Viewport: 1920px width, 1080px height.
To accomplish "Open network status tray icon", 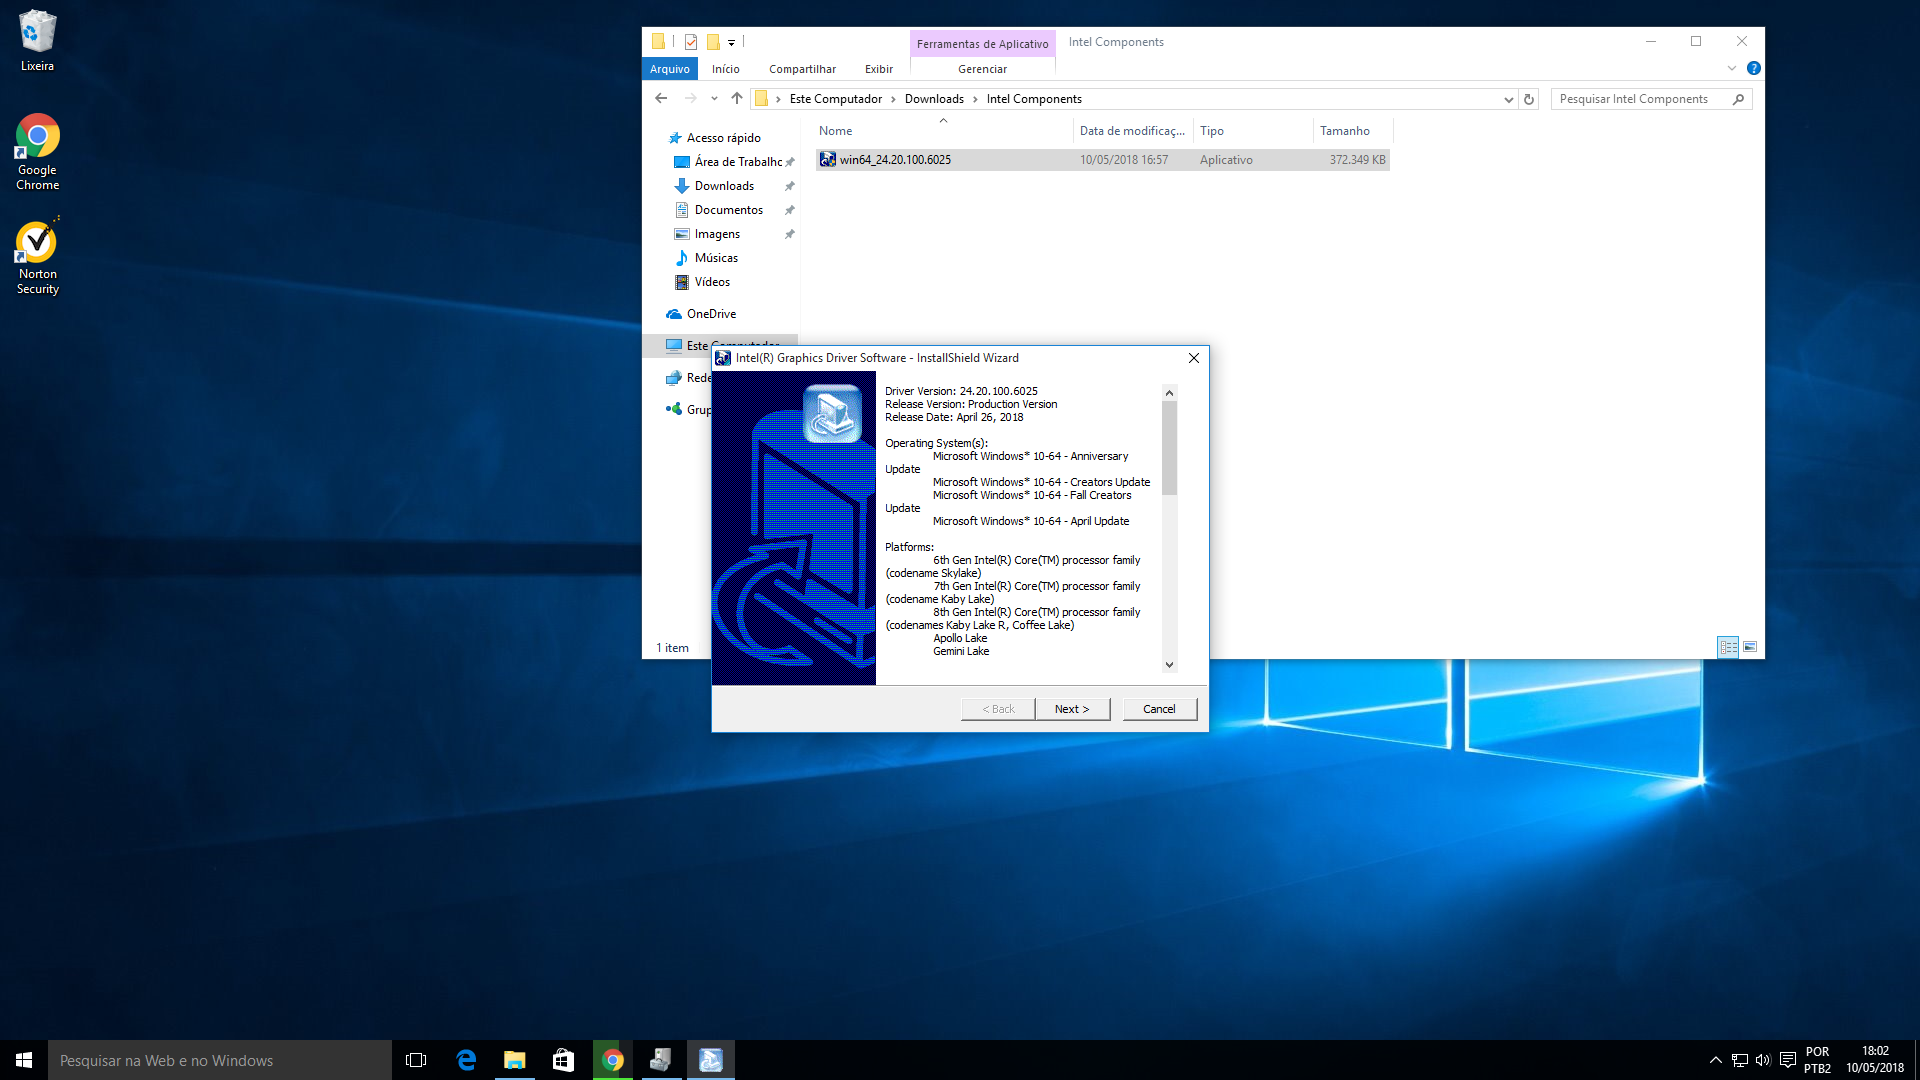I will click(x=1740, y=1060).
